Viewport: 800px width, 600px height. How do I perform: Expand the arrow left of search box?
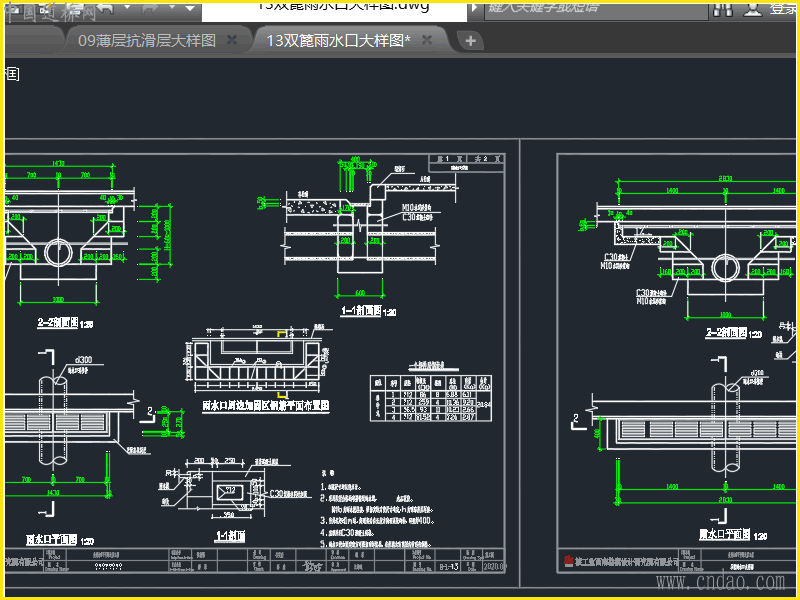tap(474, 8)
